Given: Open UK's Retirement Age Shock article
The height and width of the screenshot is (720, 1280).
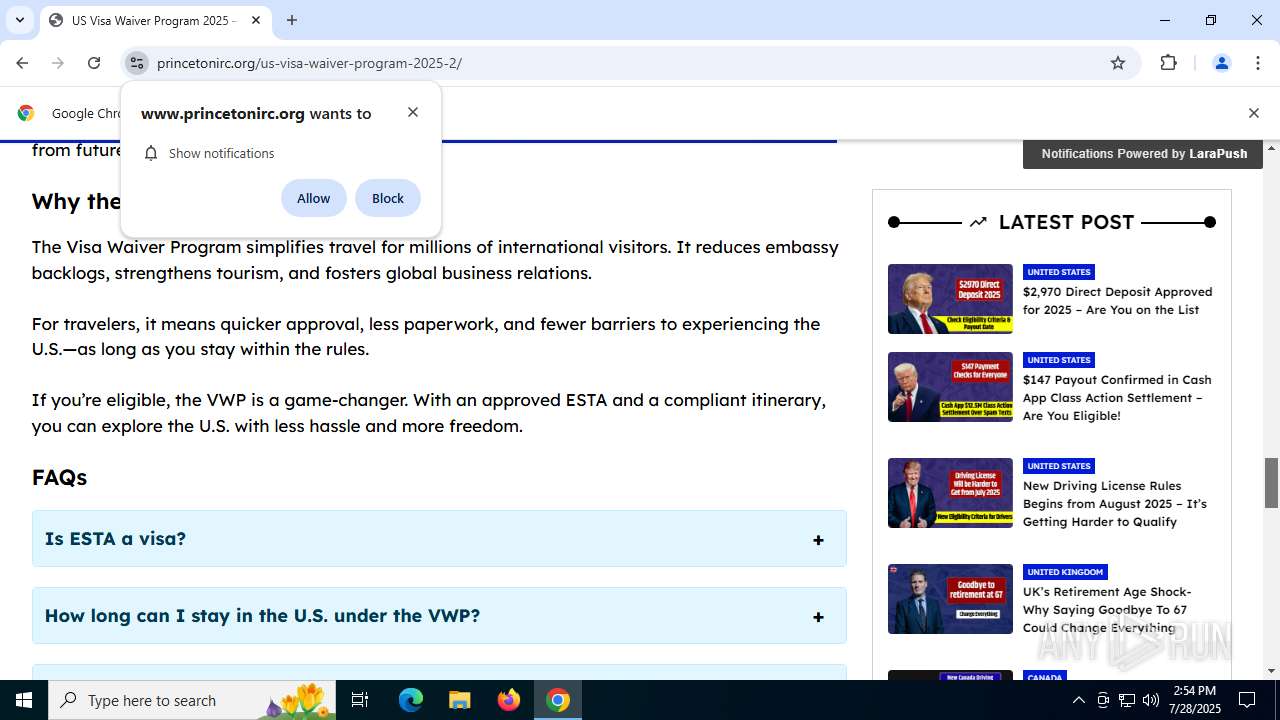Looking at the screenshot, I should (x=1107, y=610).
